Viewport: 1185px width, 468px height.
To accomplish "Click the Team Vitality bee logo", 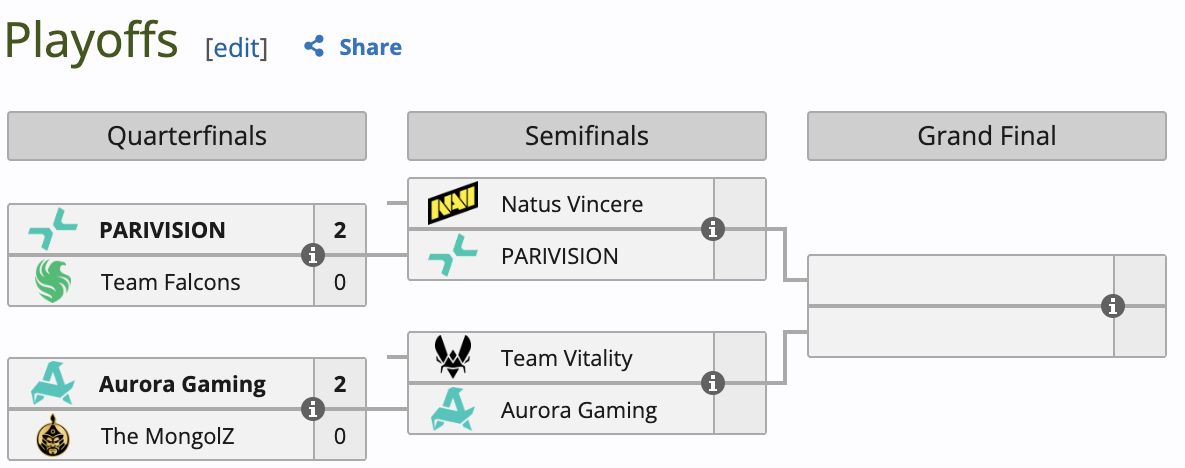I will tap(452, 357).
